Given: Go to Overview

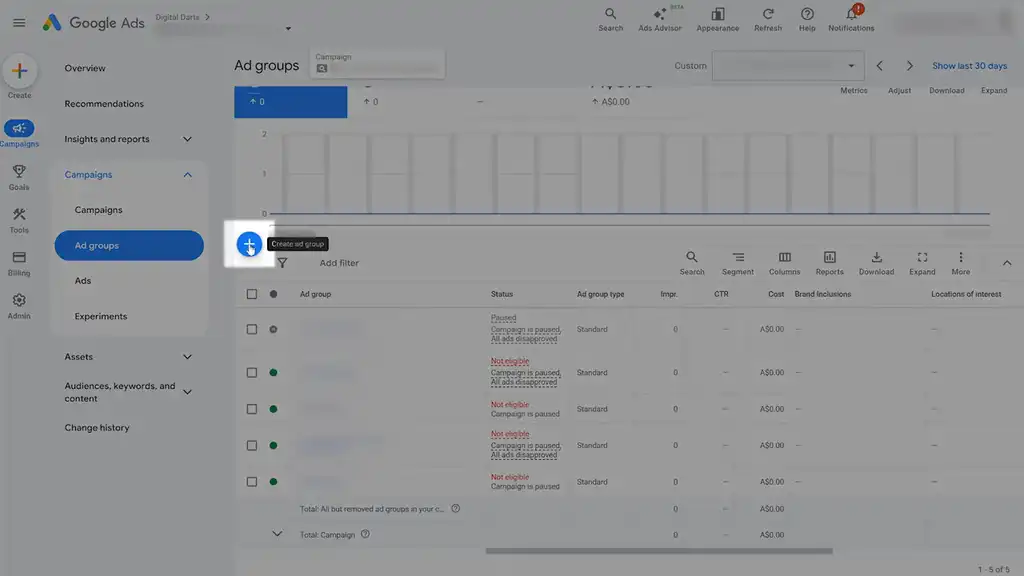Looking at the screenshot, I should pyautogui.click(x=85, y=68).
